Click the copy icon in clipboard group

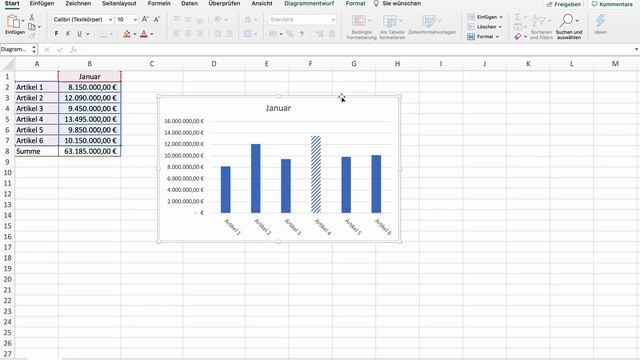coord(32,27)
